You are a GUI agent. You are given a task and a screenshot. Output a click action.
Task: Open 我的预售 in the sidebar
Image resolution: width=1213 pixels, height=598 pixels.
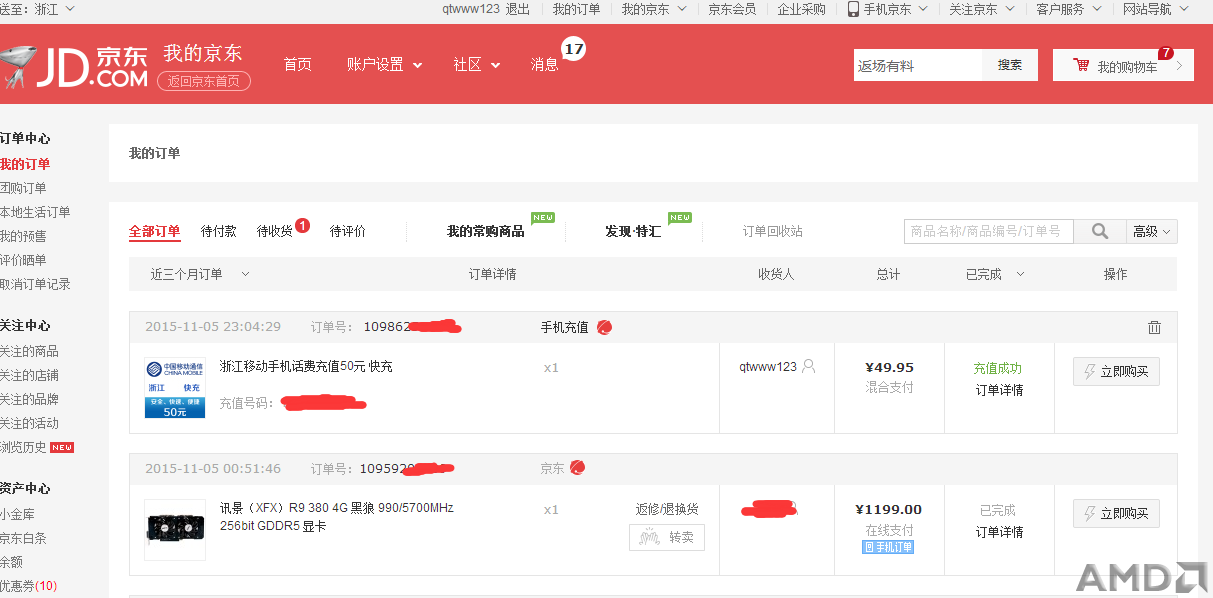(x=23, y=236)
